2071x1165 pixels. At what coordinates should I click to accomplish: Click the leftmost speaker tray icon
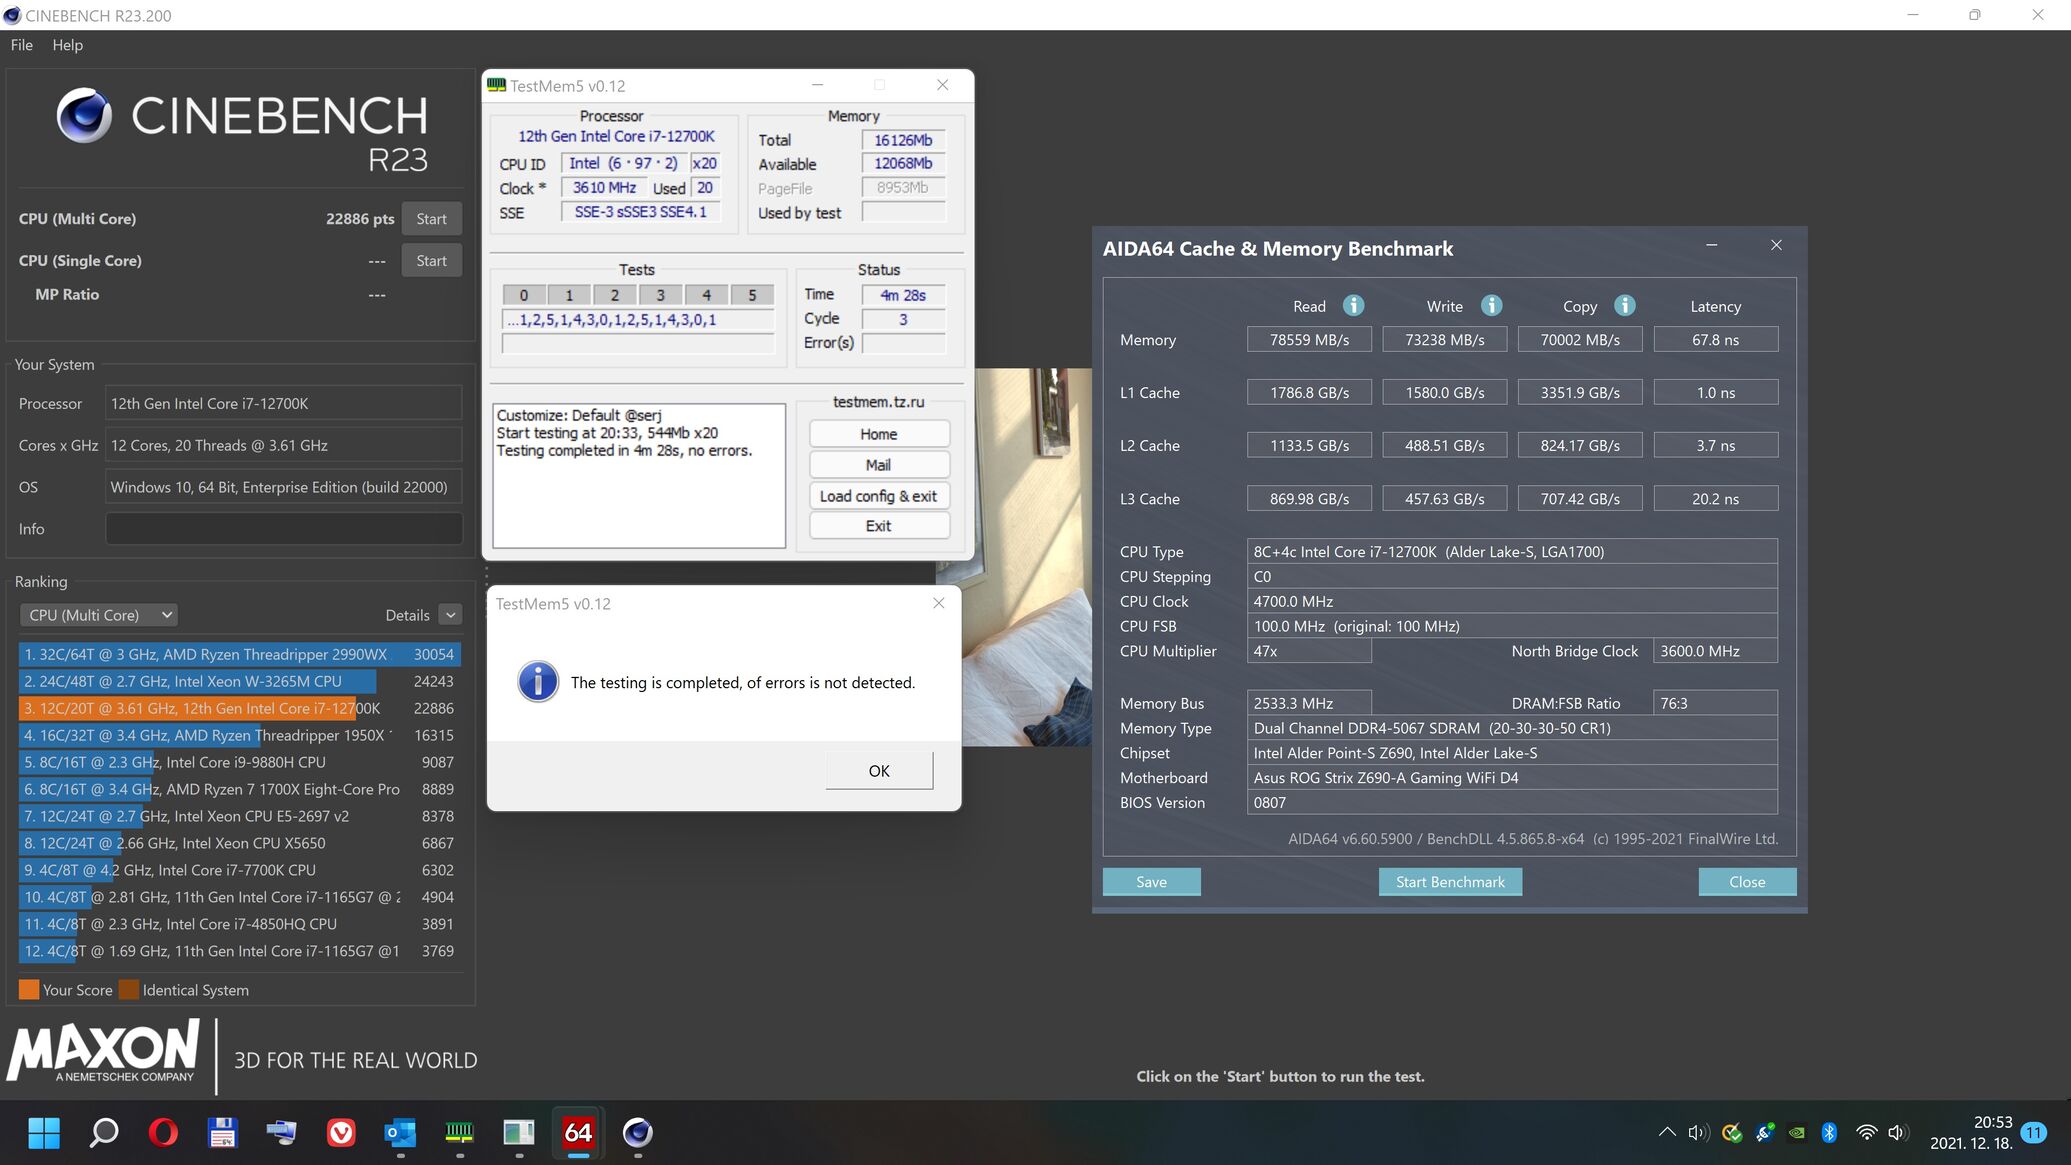pos(1698,1133)
